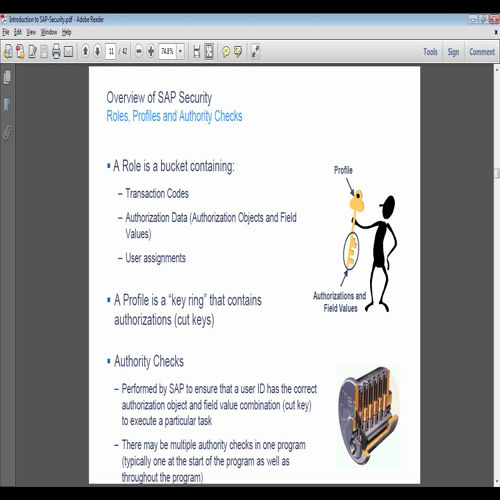Click 'Roles, Profiles and Authority Checks' subtitle

[x=174, y=116]
